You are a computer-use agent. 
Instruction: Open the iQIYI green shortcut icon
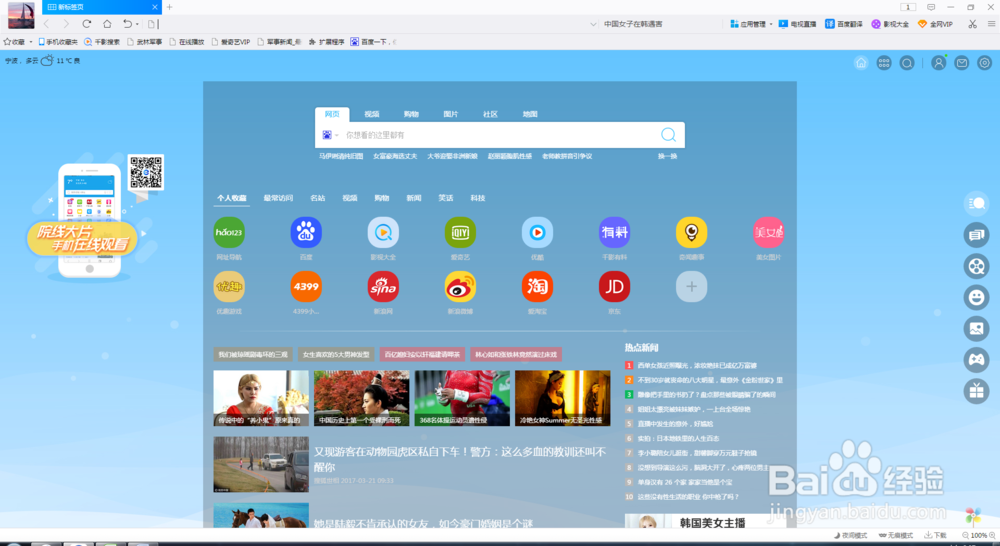pyautogui.click(x=460, y=232)
